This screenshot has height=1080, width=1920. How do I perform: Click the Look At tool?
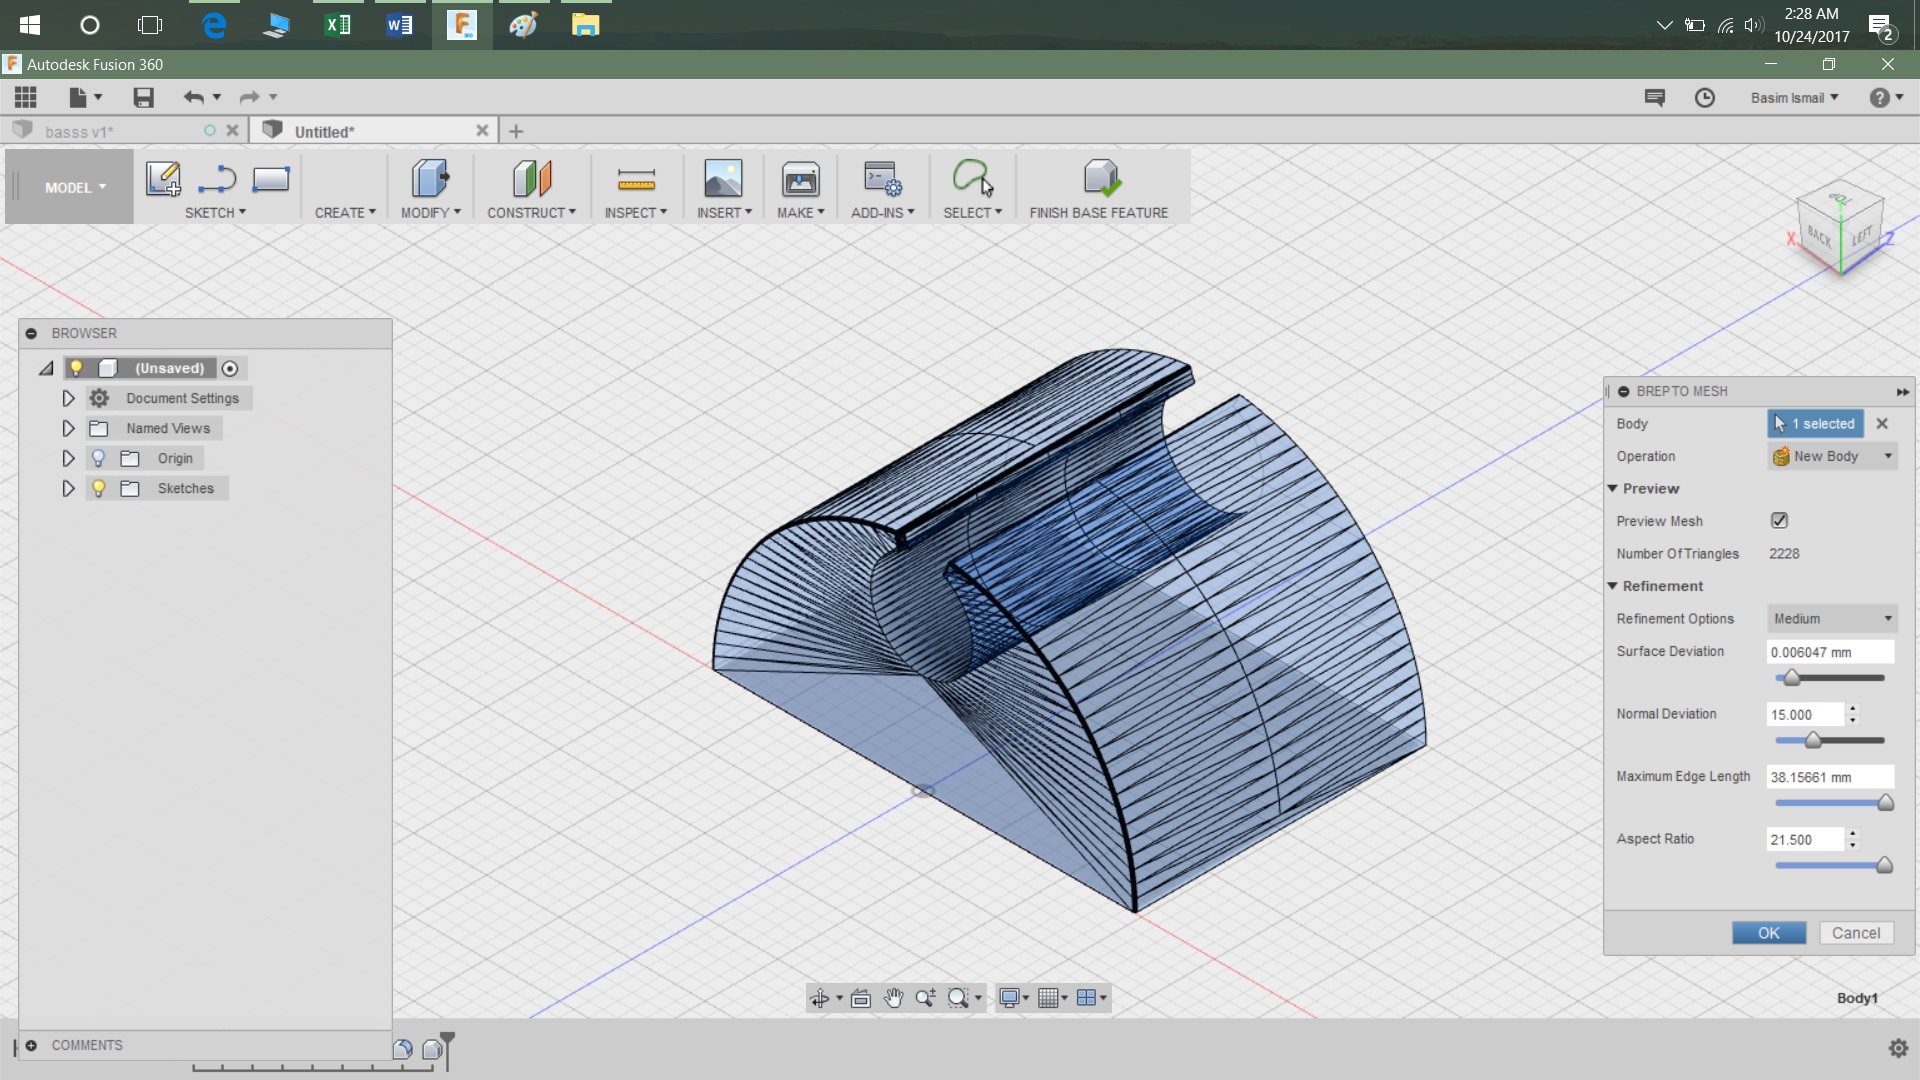point(861,998)
